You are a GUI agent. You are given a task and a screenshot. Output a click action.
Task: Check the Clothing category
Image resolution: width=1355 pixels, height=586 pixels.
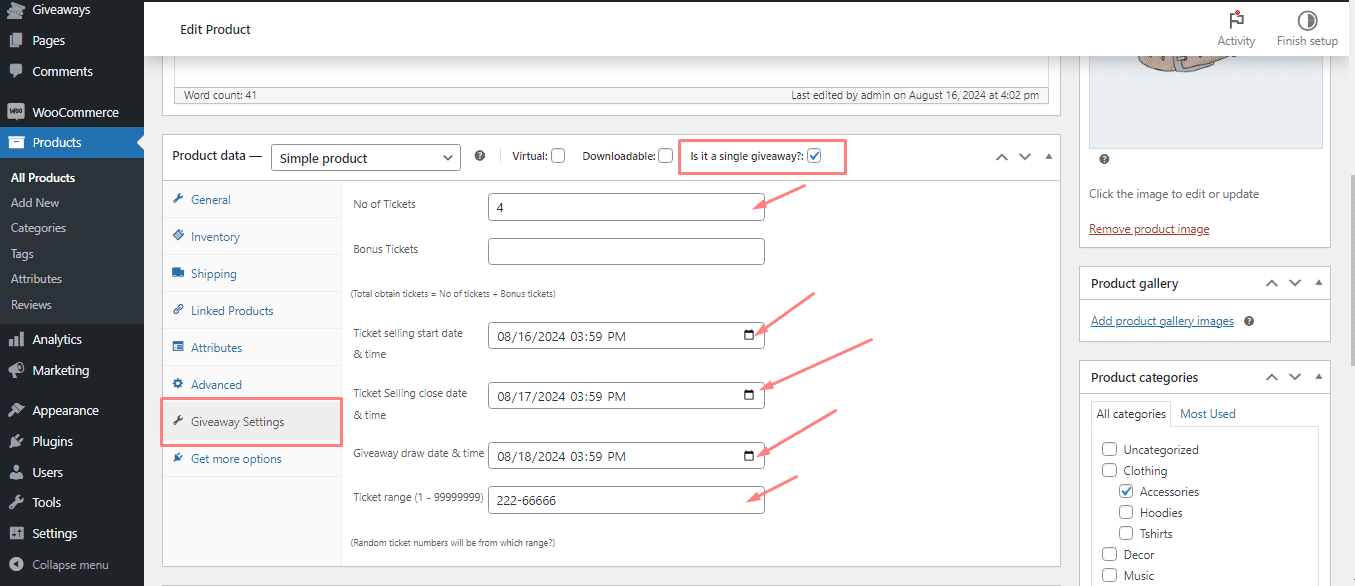coord(1109,471)
